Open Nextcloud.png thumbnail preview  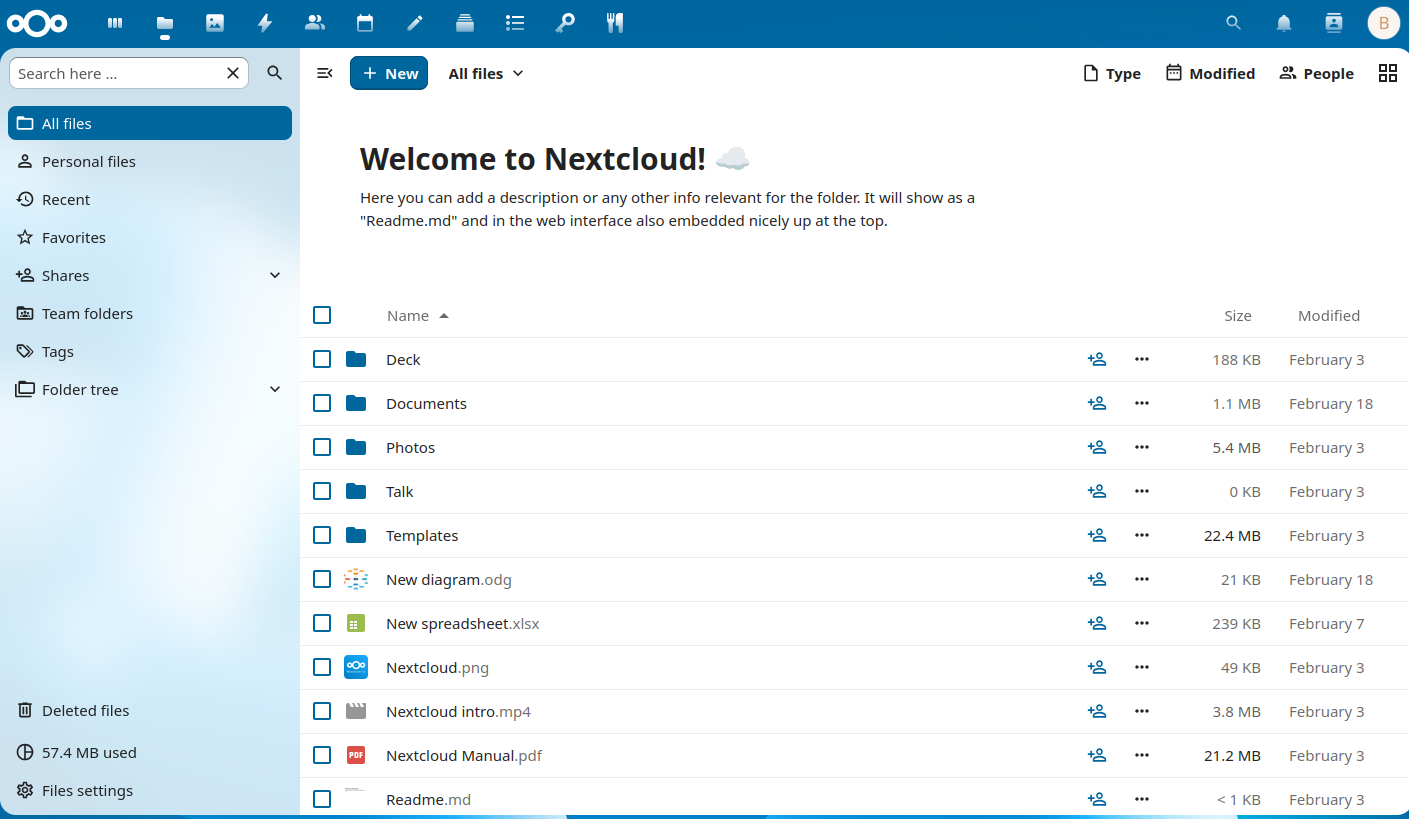(x=356, y=667)
